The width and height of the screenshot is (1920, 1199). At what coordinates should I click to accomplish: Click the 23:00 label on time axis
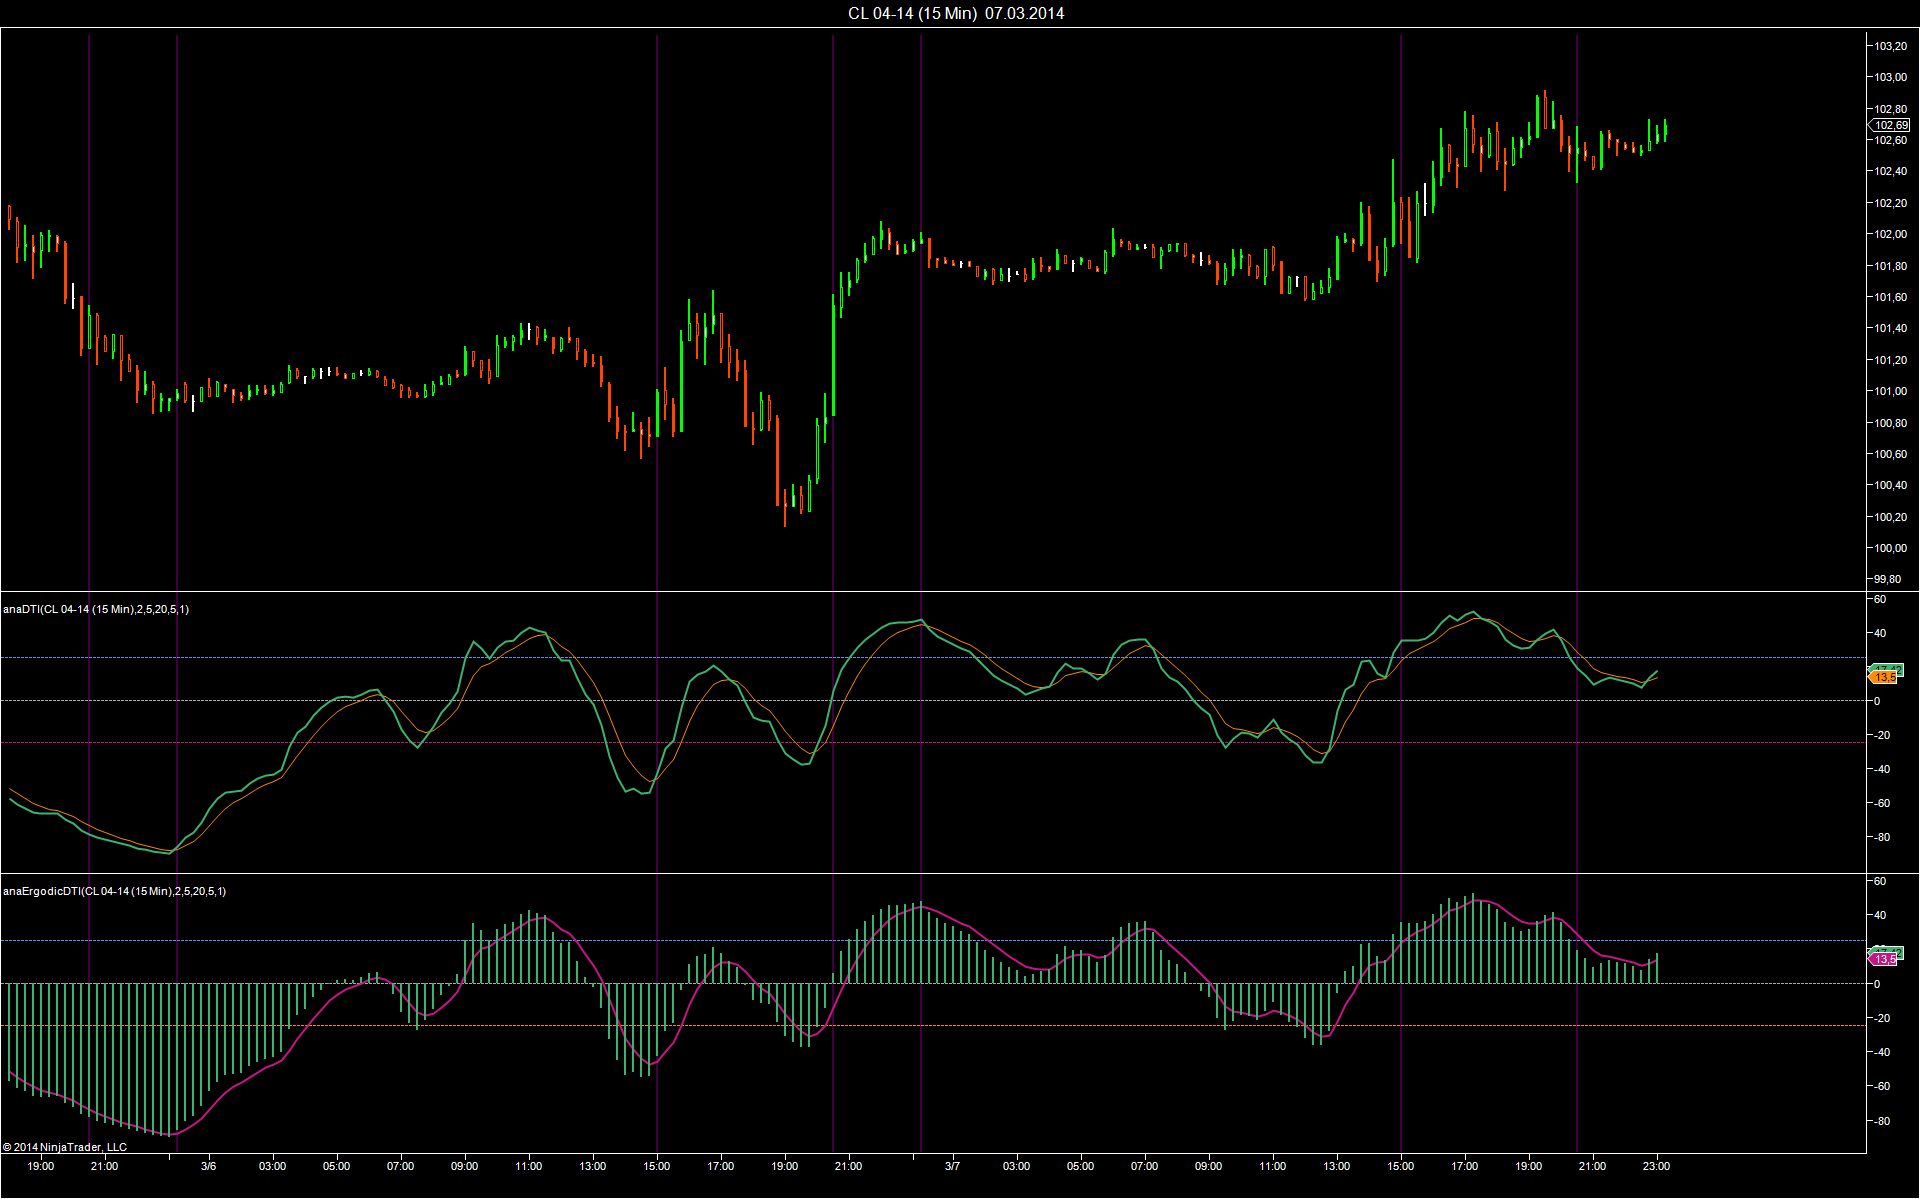coord(1656,1166)
